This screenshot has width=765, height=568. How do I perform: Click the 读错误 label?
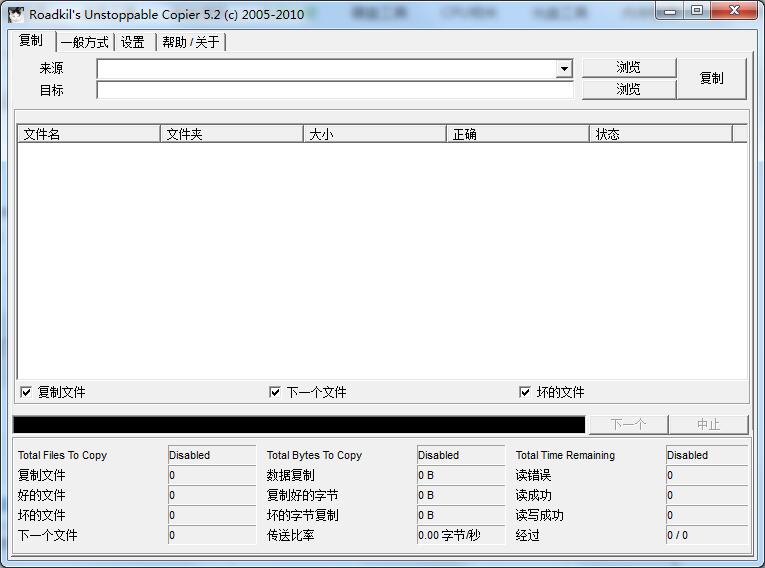coord(533,475)
